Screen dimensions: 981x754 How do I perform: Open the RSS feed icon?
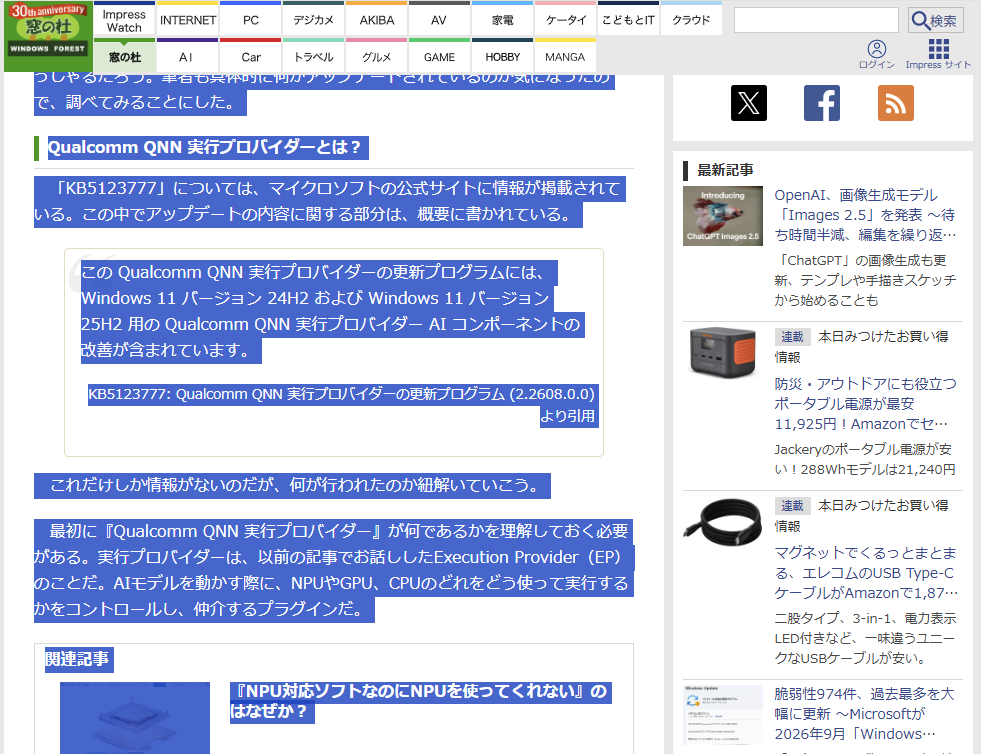tap(896, 103)
